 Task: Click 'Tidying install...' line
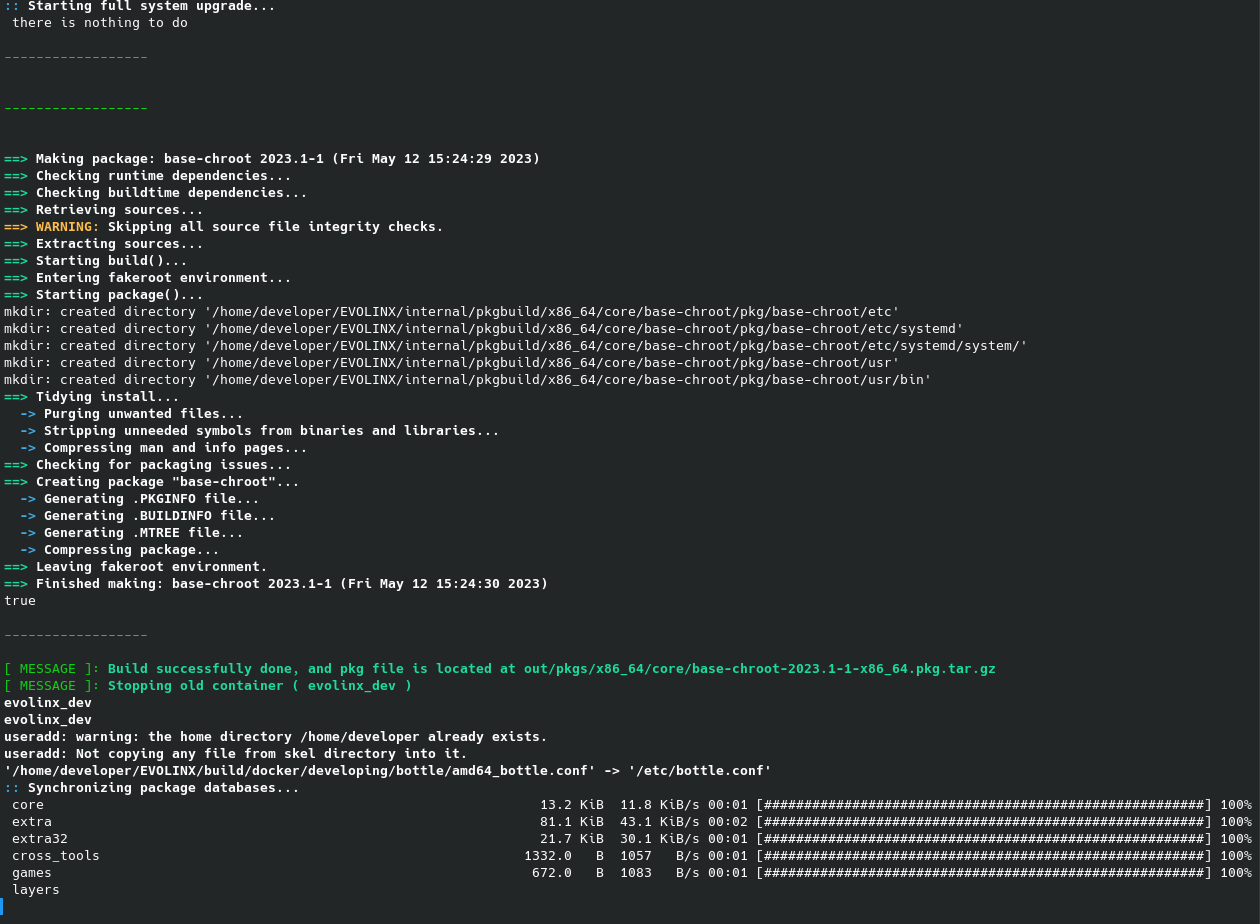click(92, 396)
